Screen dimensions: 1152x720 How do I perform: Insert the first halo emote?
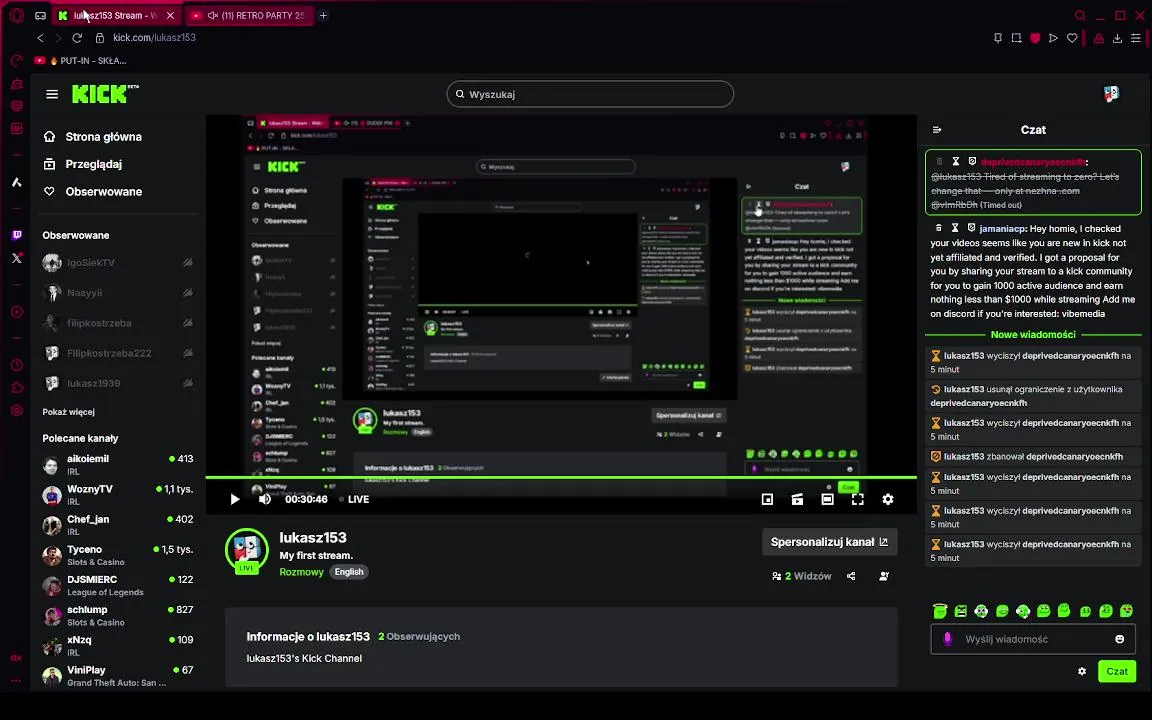click(940, 611)
